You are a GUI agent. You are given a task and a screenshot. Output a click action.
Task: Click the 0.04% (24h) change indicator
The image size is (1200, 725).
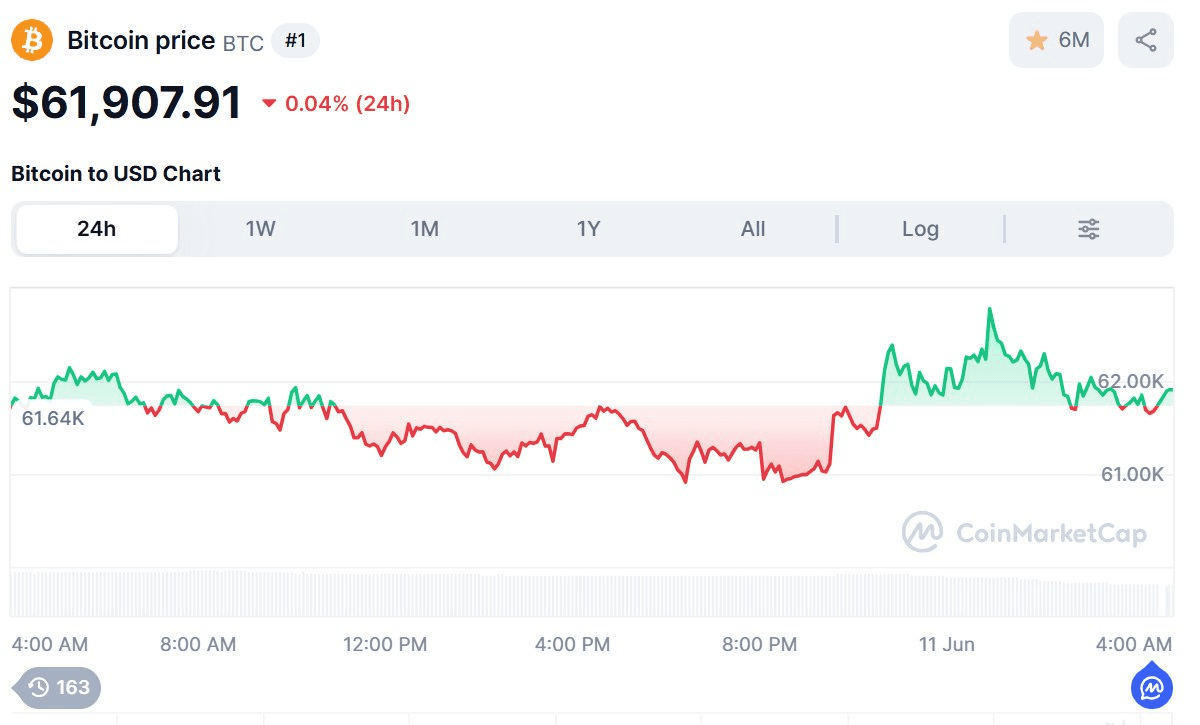pyautogui.click(x=336, y=103)
